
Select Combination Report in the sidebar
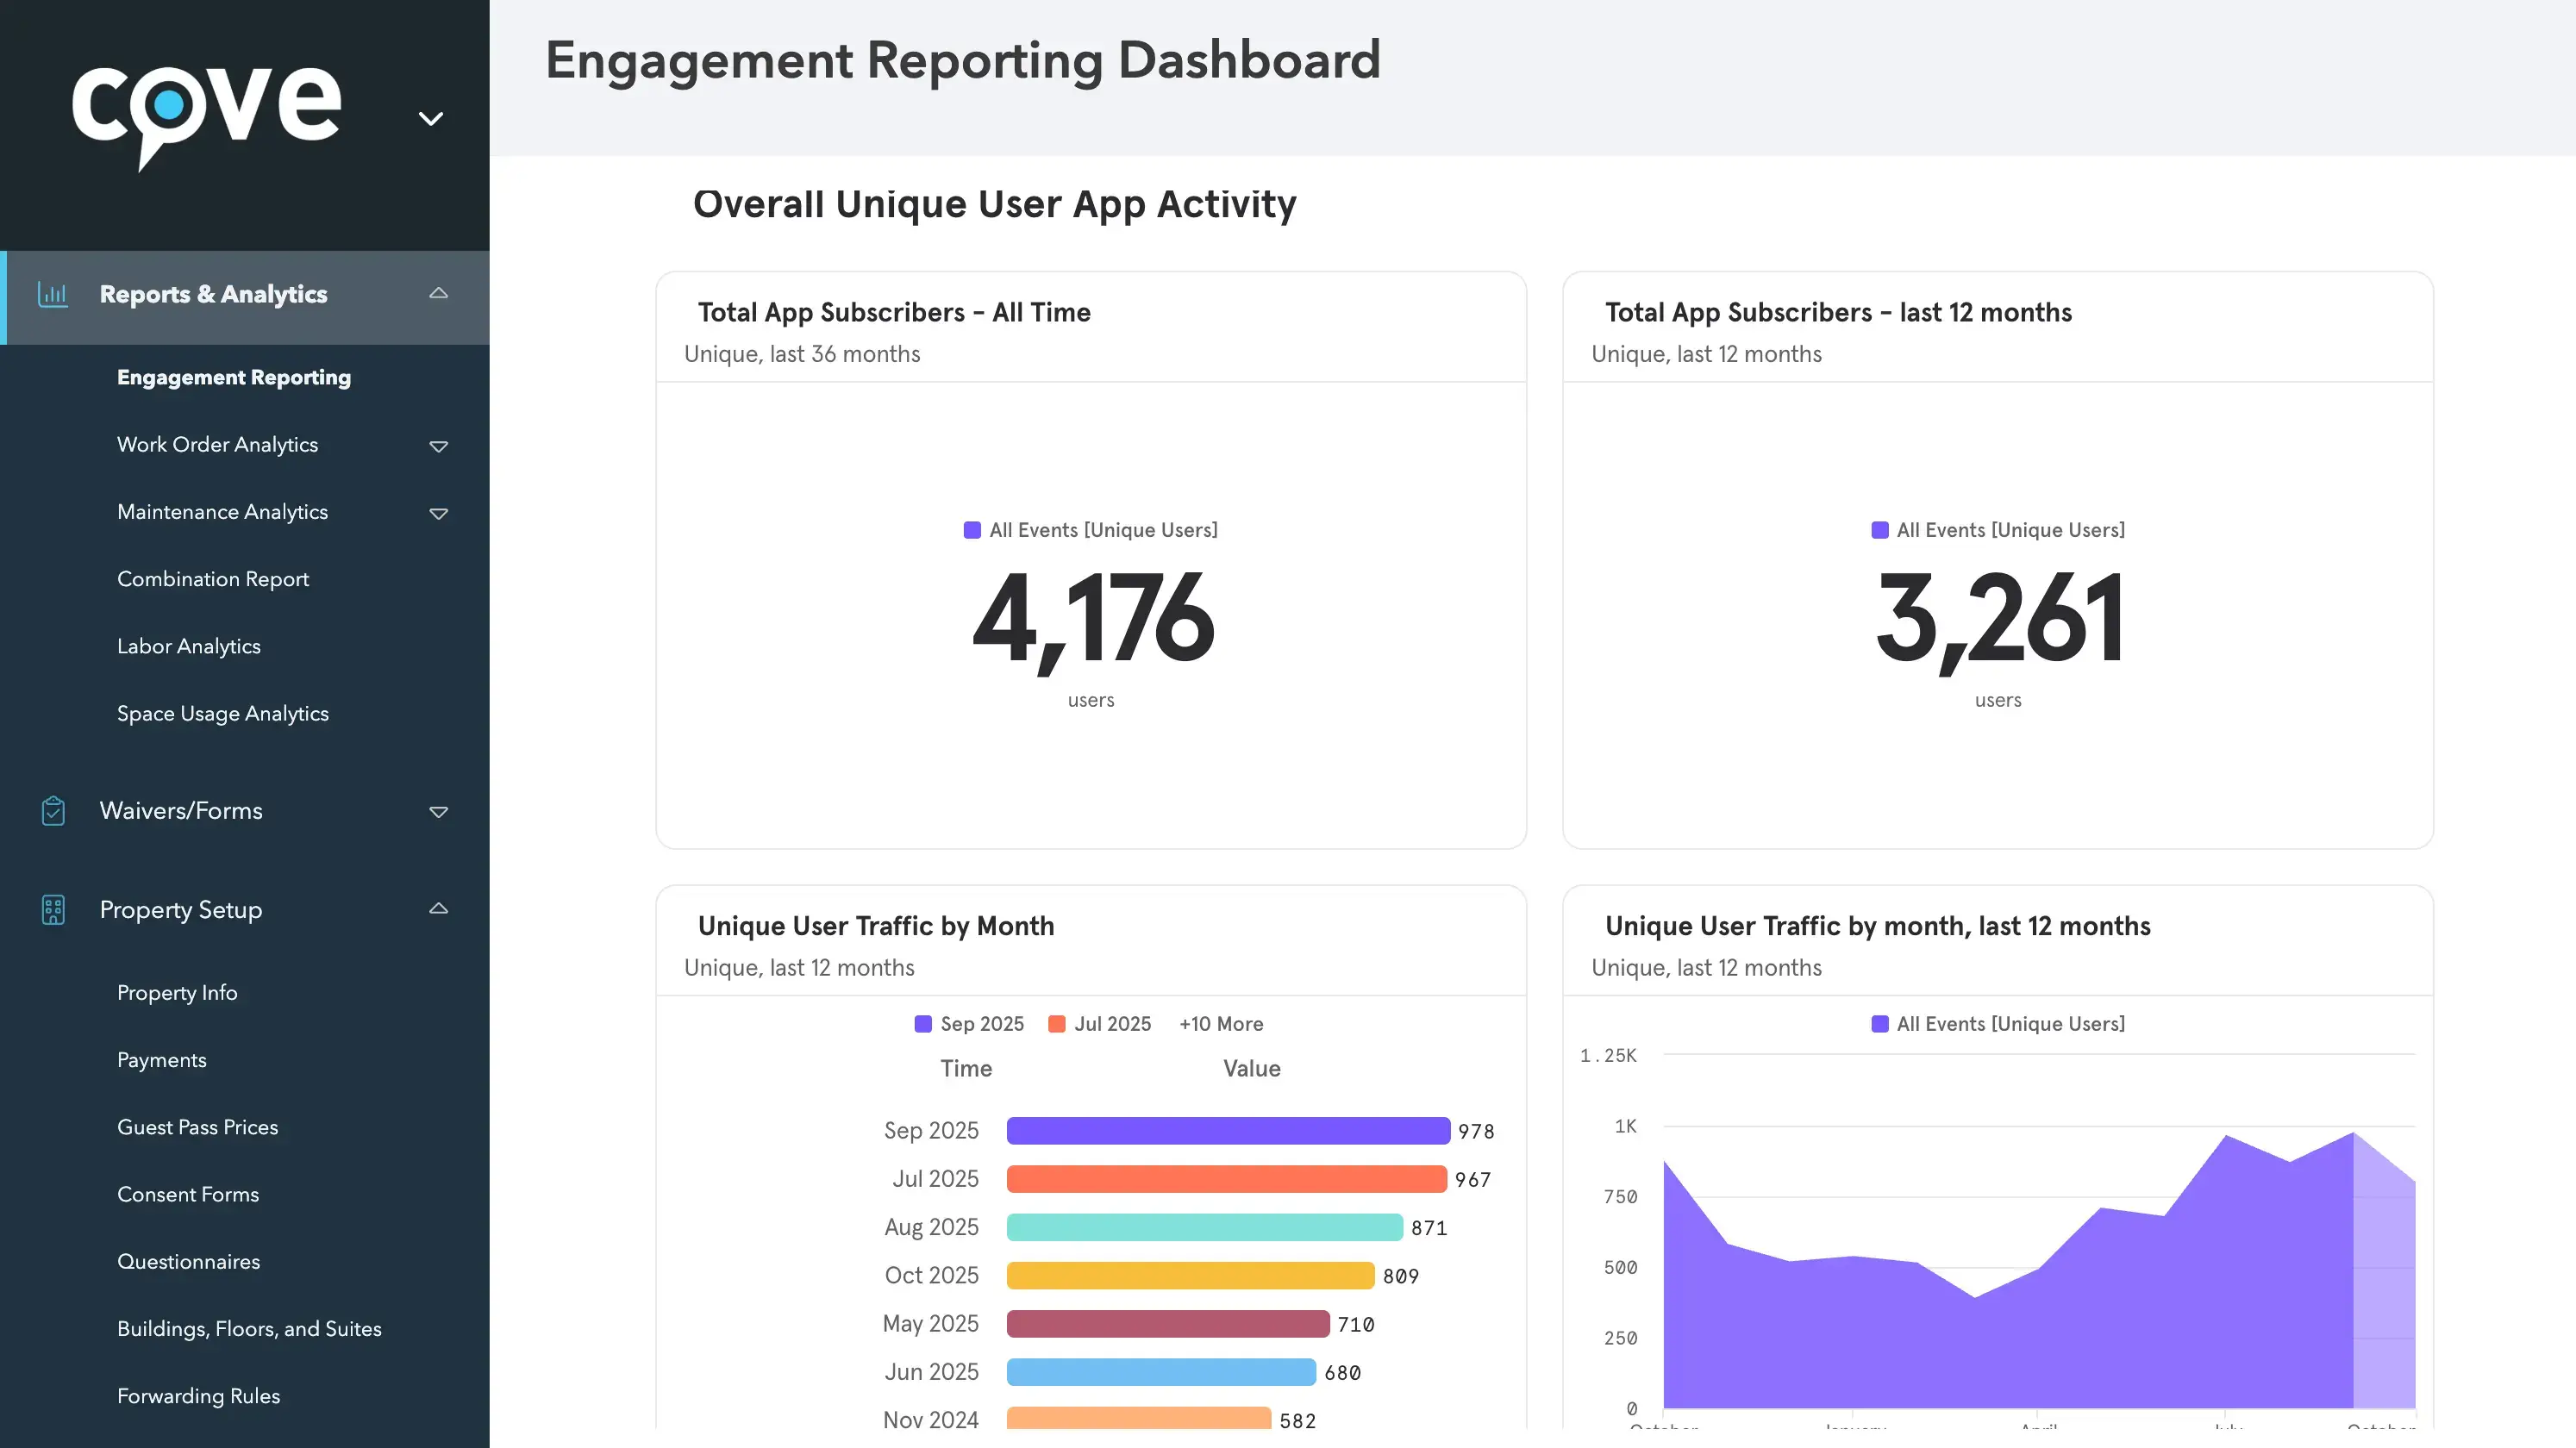tap(213, 578)
